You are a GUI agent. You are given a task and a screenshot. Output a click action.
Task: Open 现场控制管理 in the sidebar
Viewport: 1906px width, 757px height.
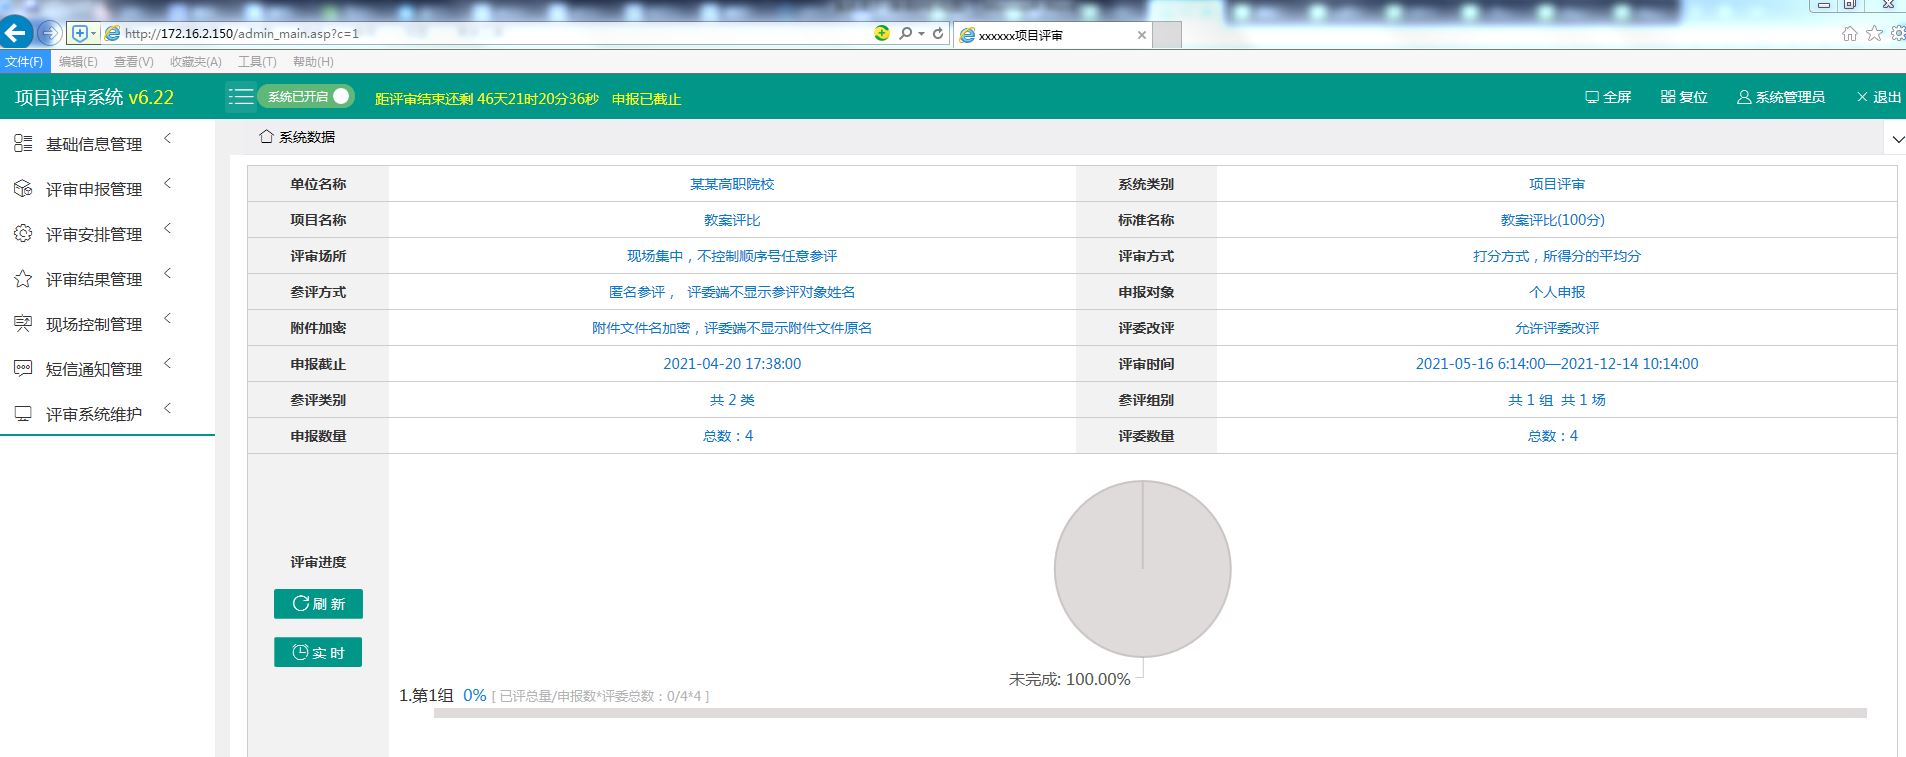pyautogui.click(x=94, y=324)
